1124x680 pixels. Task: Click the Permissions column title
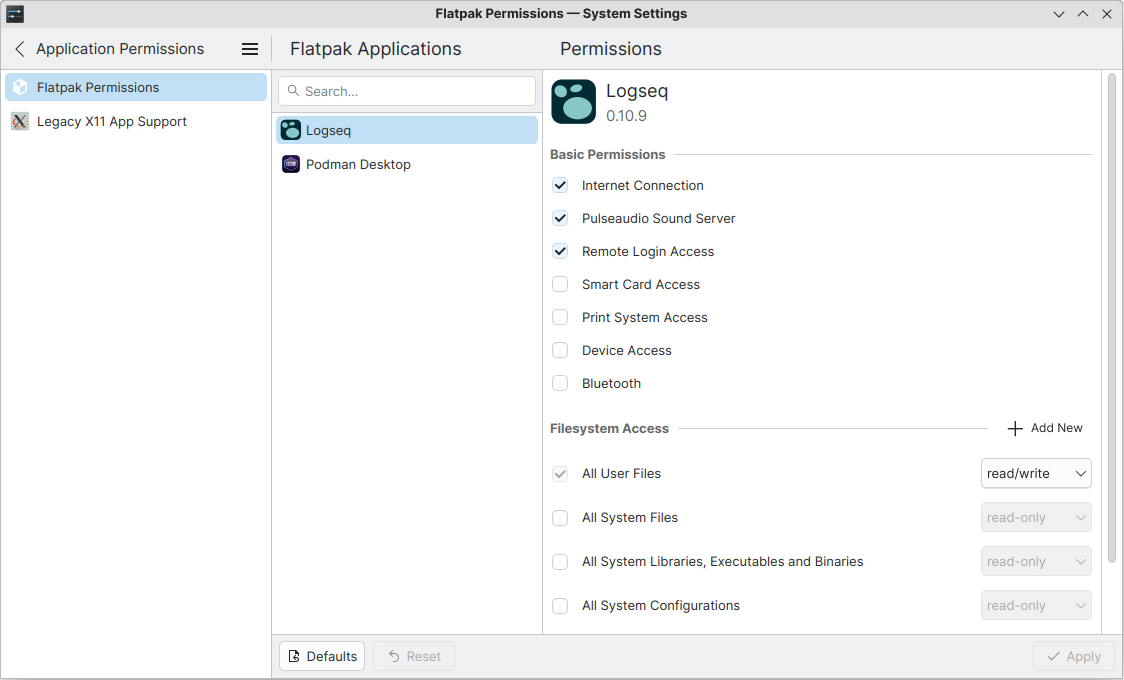coord(611,49)
